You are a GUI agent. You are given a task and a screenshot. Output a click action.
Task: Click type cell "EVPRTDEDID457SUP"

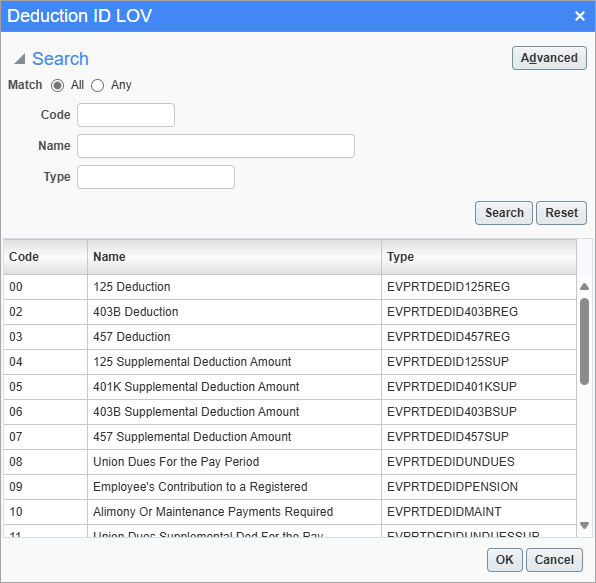(479, 437)
